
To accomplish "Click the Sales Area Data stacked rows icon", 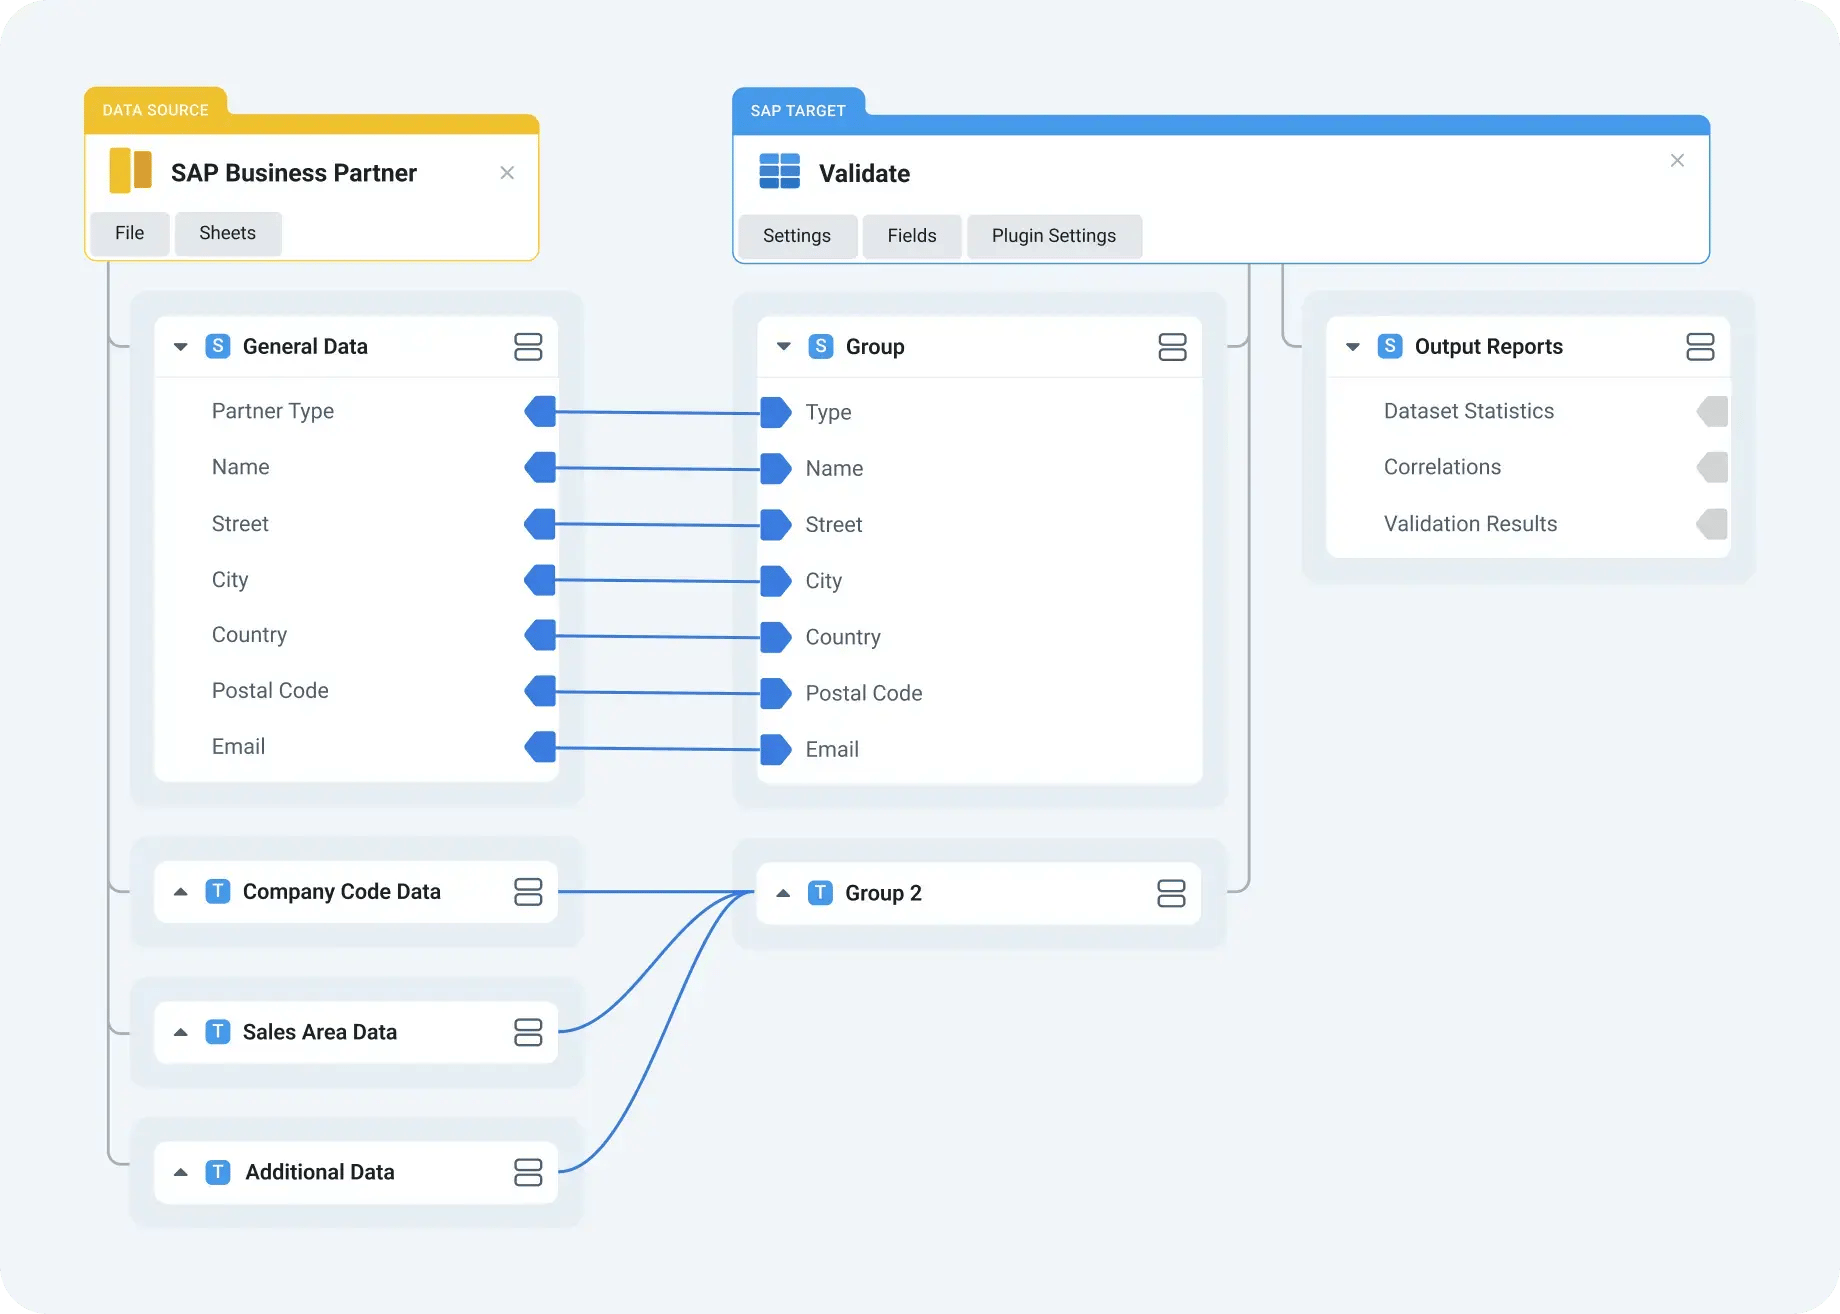I will tap(528, 1032).
